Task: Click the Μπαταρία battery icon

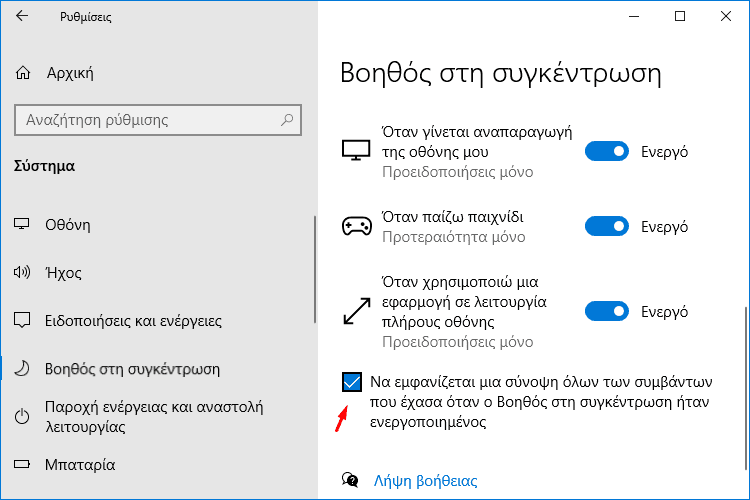Action: point(22,464)
